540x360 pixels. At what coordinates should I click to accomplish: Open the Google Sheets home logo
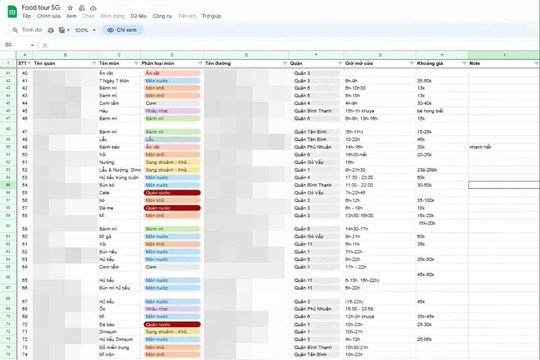coord(12,11)
